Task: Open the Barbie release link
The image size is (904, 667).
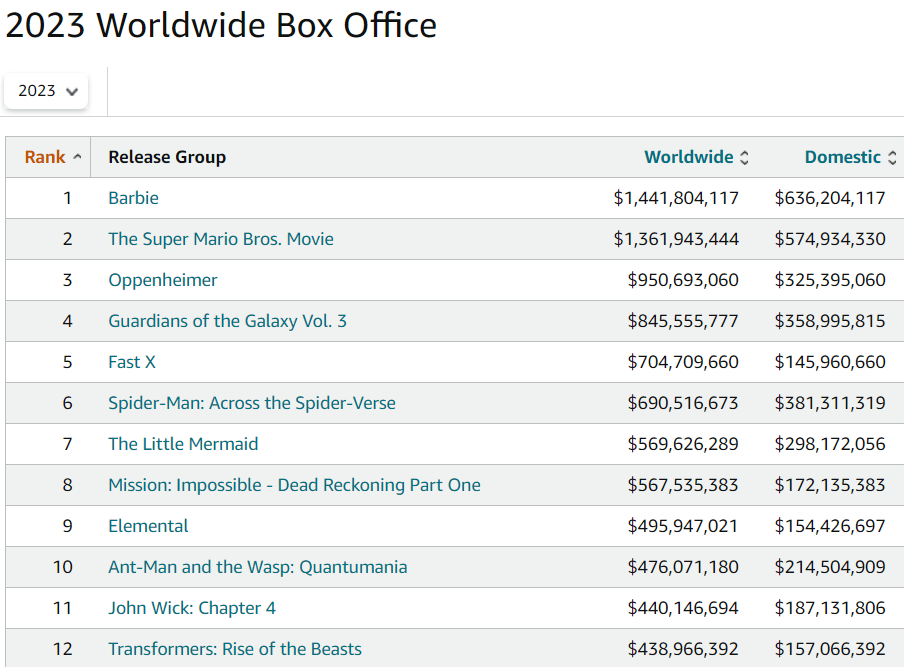Action: click(x=133, y=198)
